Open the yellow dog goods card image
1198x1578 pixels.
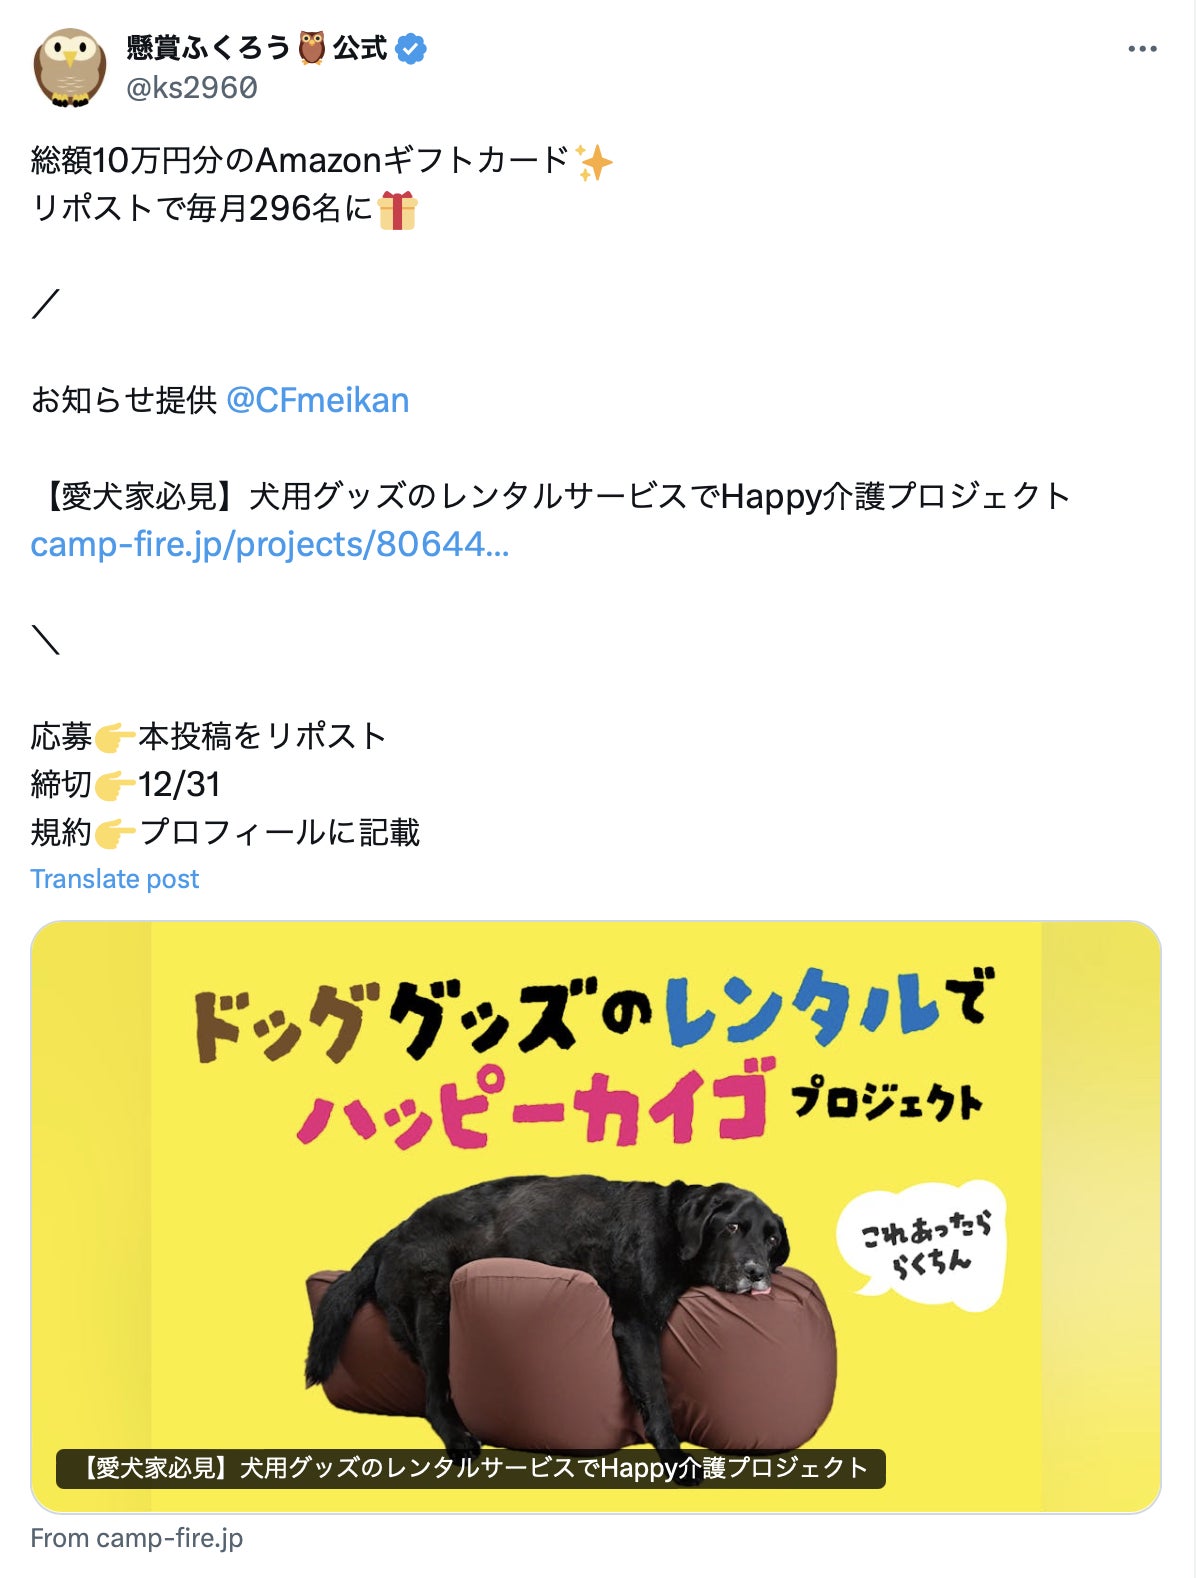pos(596,1216)
